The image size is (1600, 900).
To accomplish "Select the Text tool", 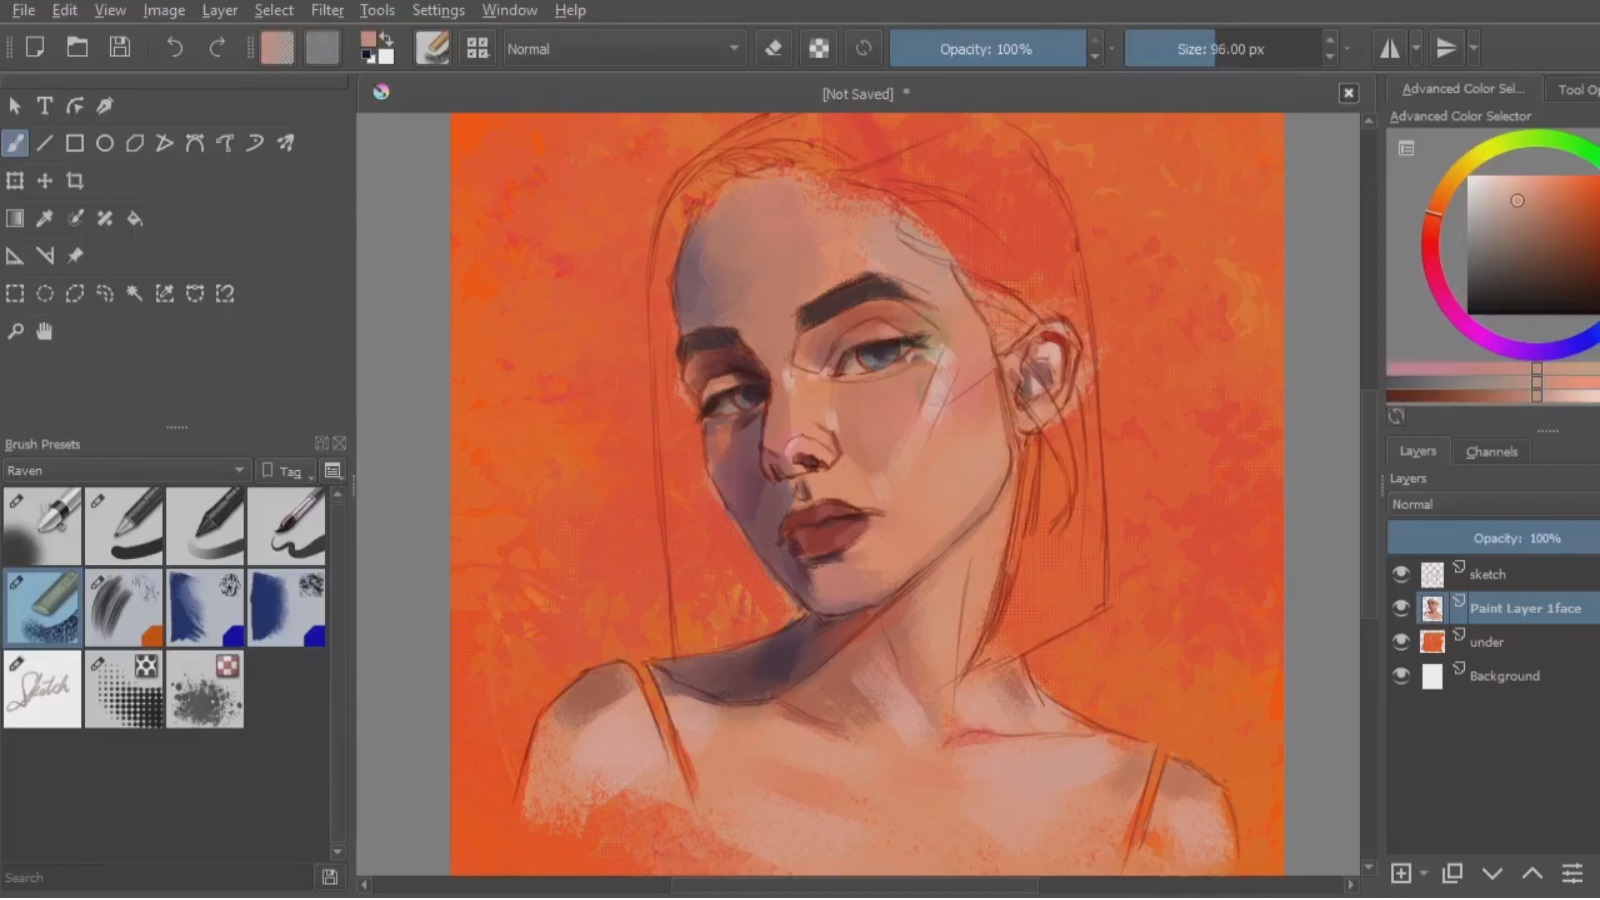I will point(45,105).
